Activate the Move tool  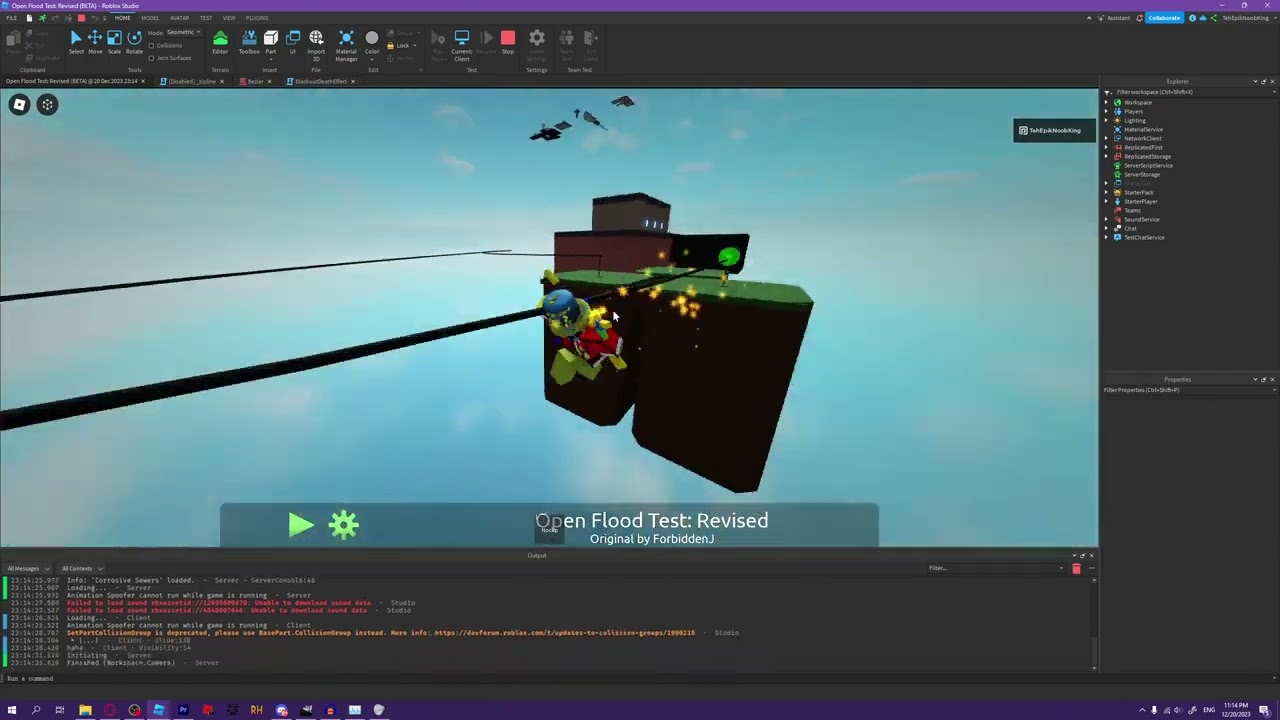[x=95, y=41]
